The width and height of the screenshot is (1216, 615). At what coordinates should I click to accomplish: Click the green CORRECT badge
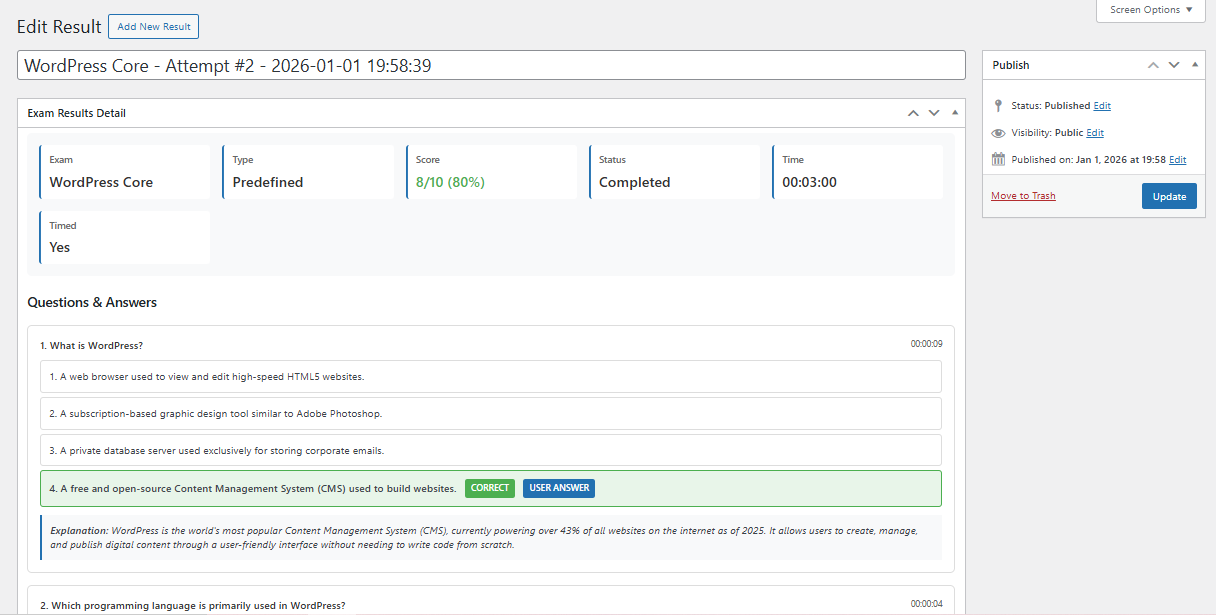(x=490, y=488)
